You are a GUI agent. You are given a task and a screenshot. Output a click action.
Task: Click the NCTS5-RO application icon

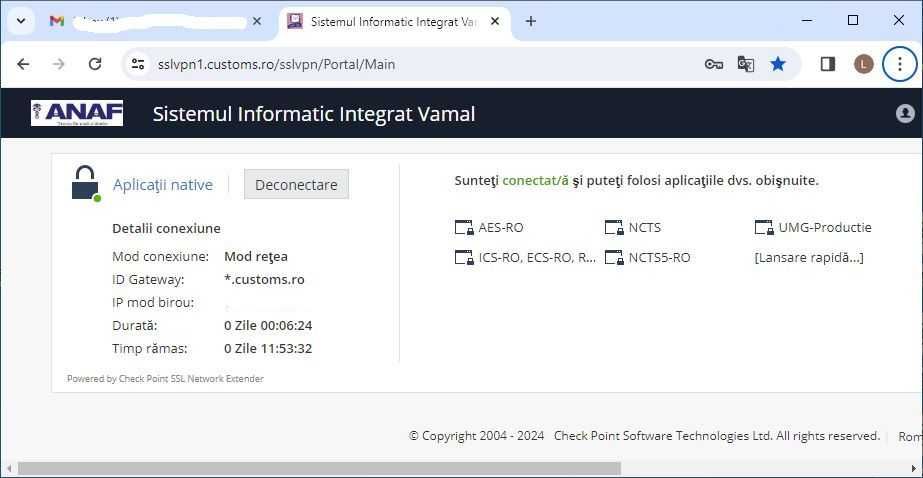(614, 258)
